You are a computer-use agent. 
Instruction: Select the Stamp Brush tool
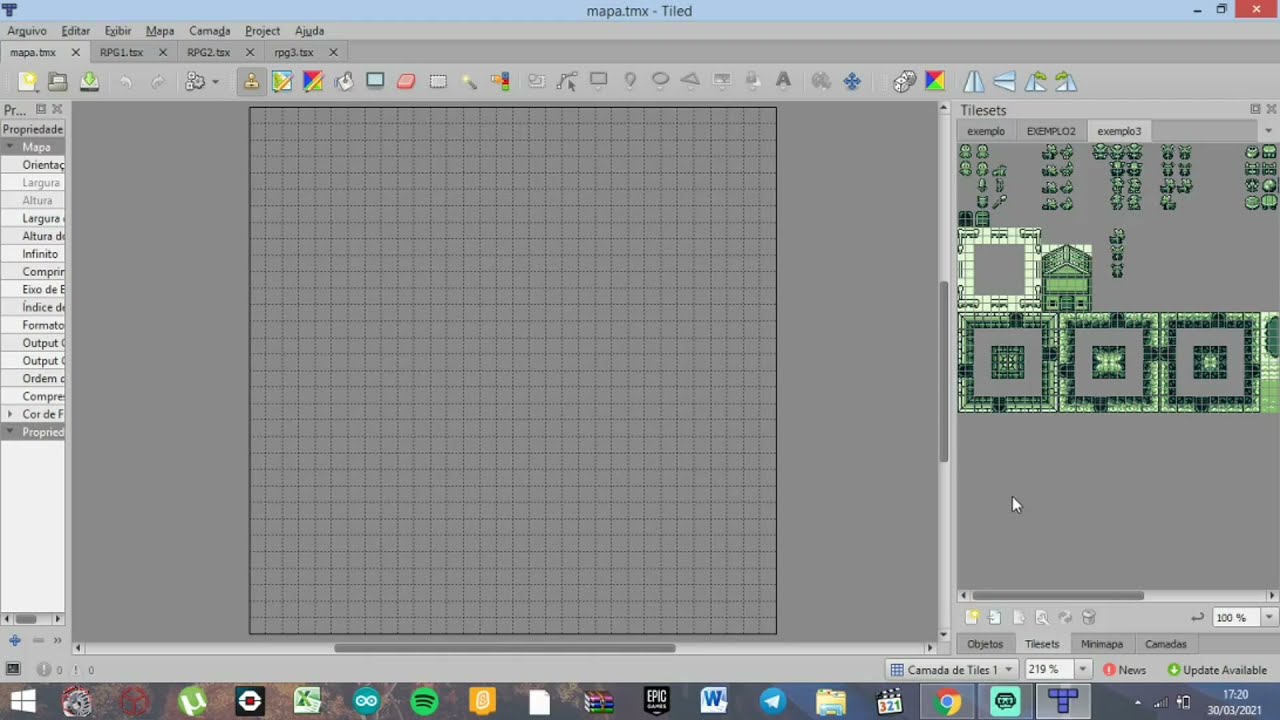tap(251, 82)
